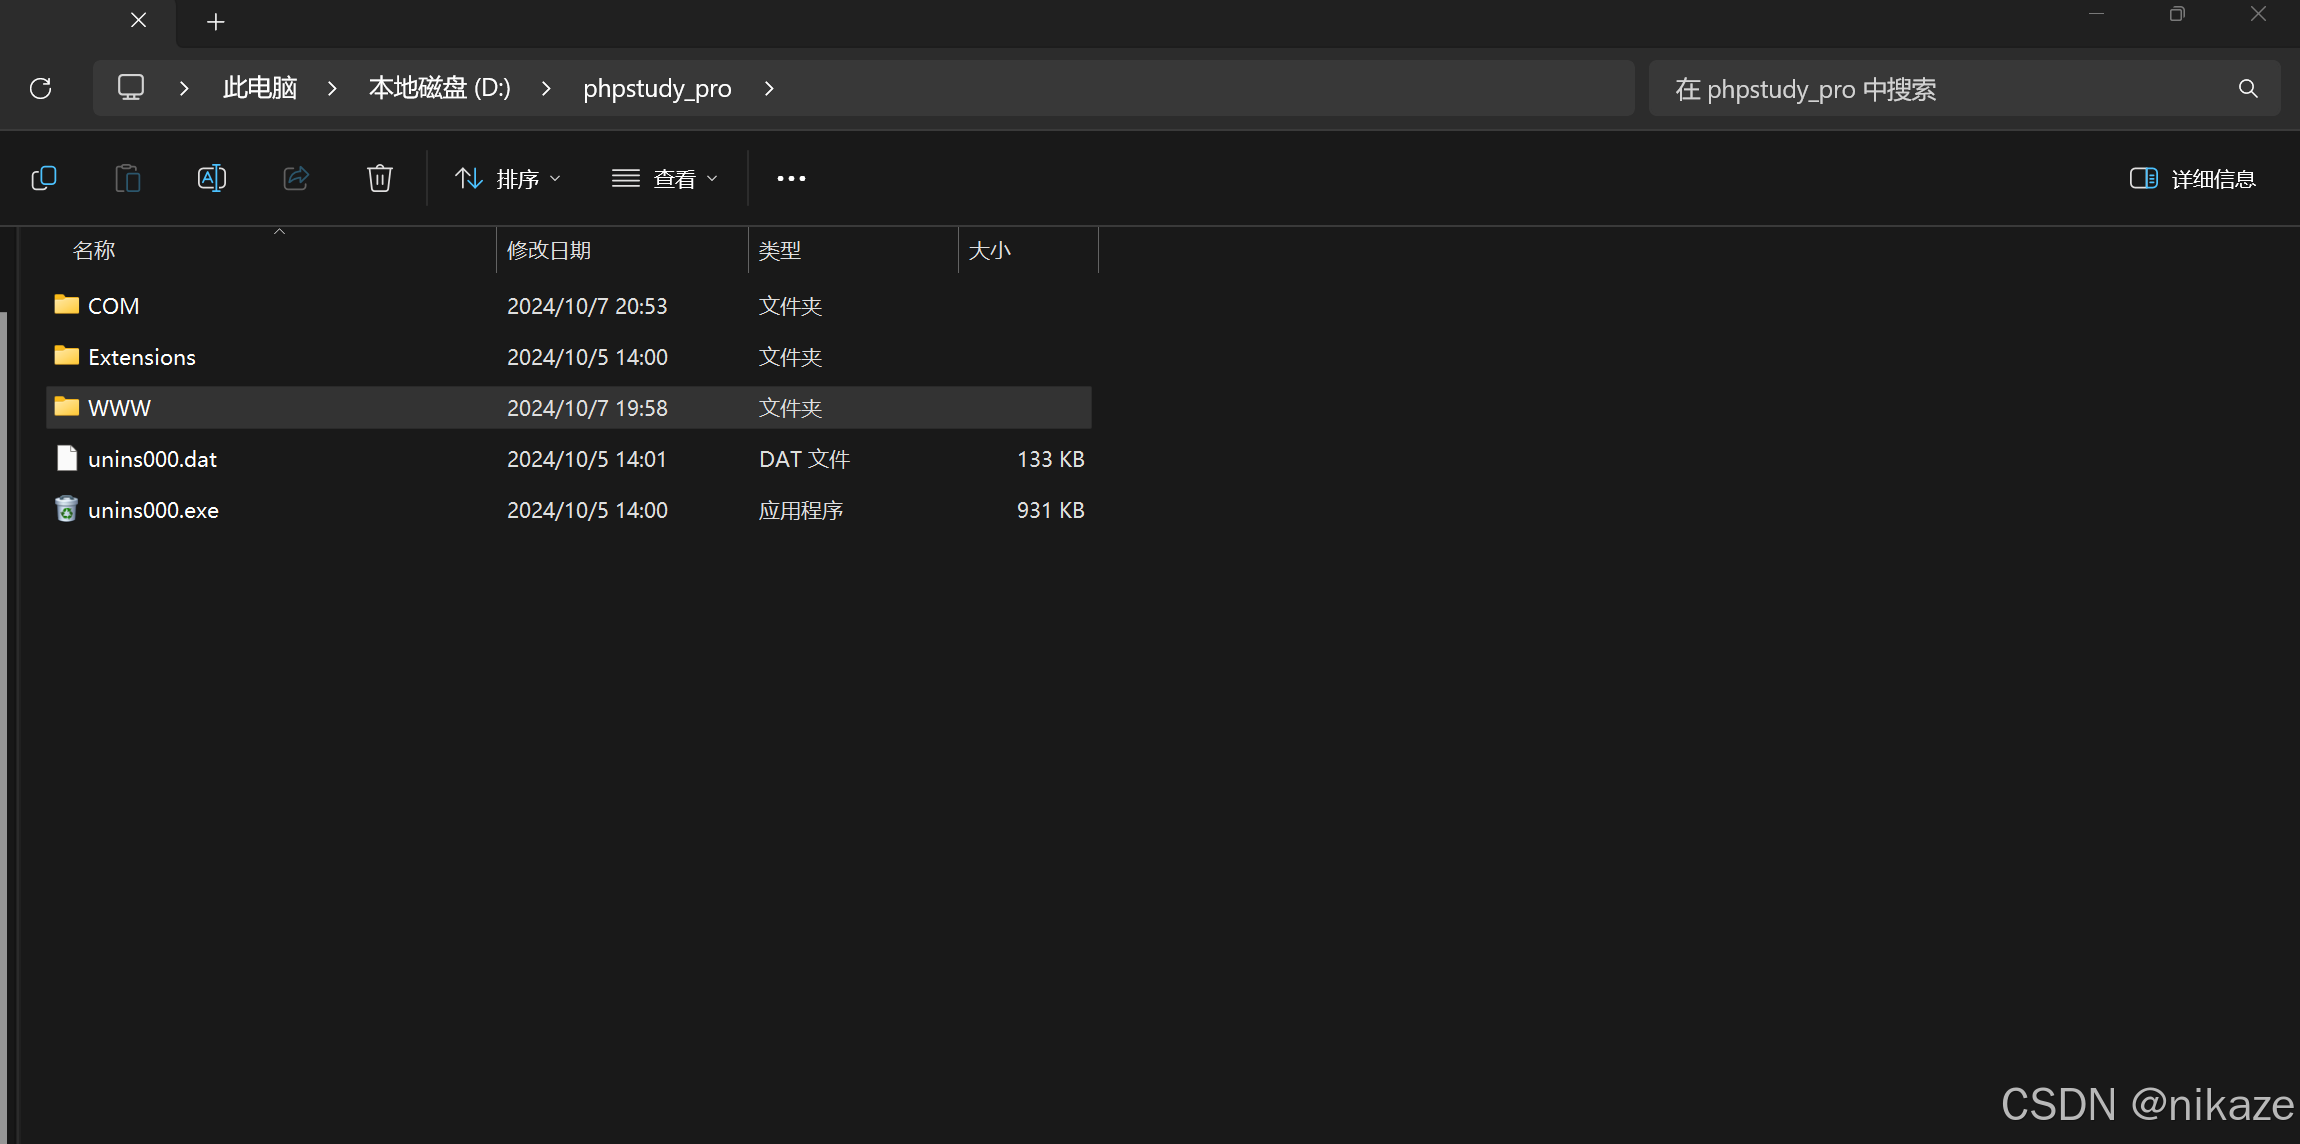Image resolution: width=2300 pixels, height=1144 pixels.
Task: Expand chevron after phpstudy_pro in breadcrumb
Action: (769, 88)
